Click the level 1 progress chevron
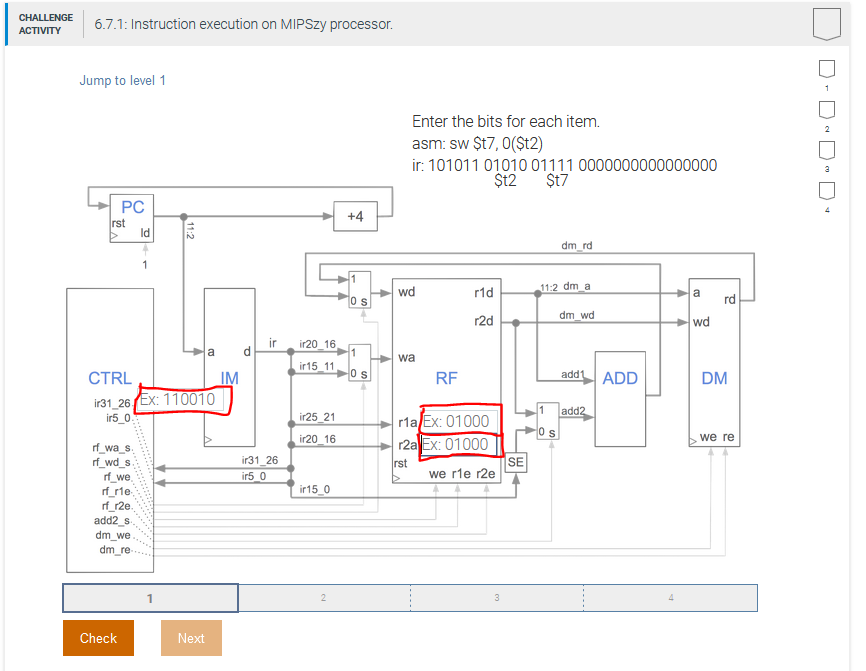The height and width of the screenshot is (671, 866). (x=826, y=69)
